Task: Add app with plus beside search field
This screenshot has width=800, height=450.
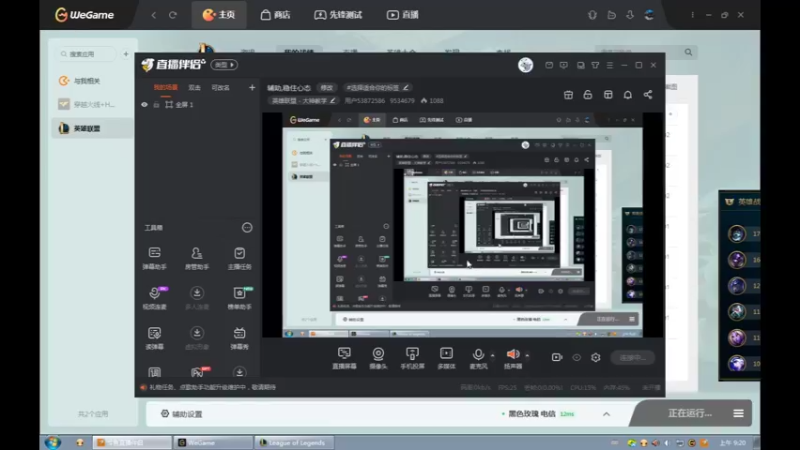Action: point(126,54)
